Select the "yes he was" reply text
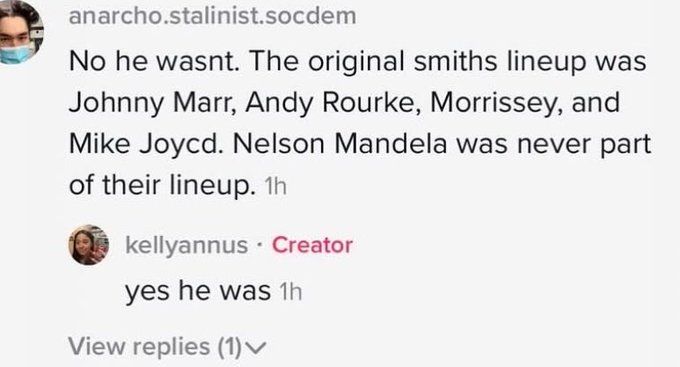The width and height of the screenshot is (680, 367). pos(198,291)
